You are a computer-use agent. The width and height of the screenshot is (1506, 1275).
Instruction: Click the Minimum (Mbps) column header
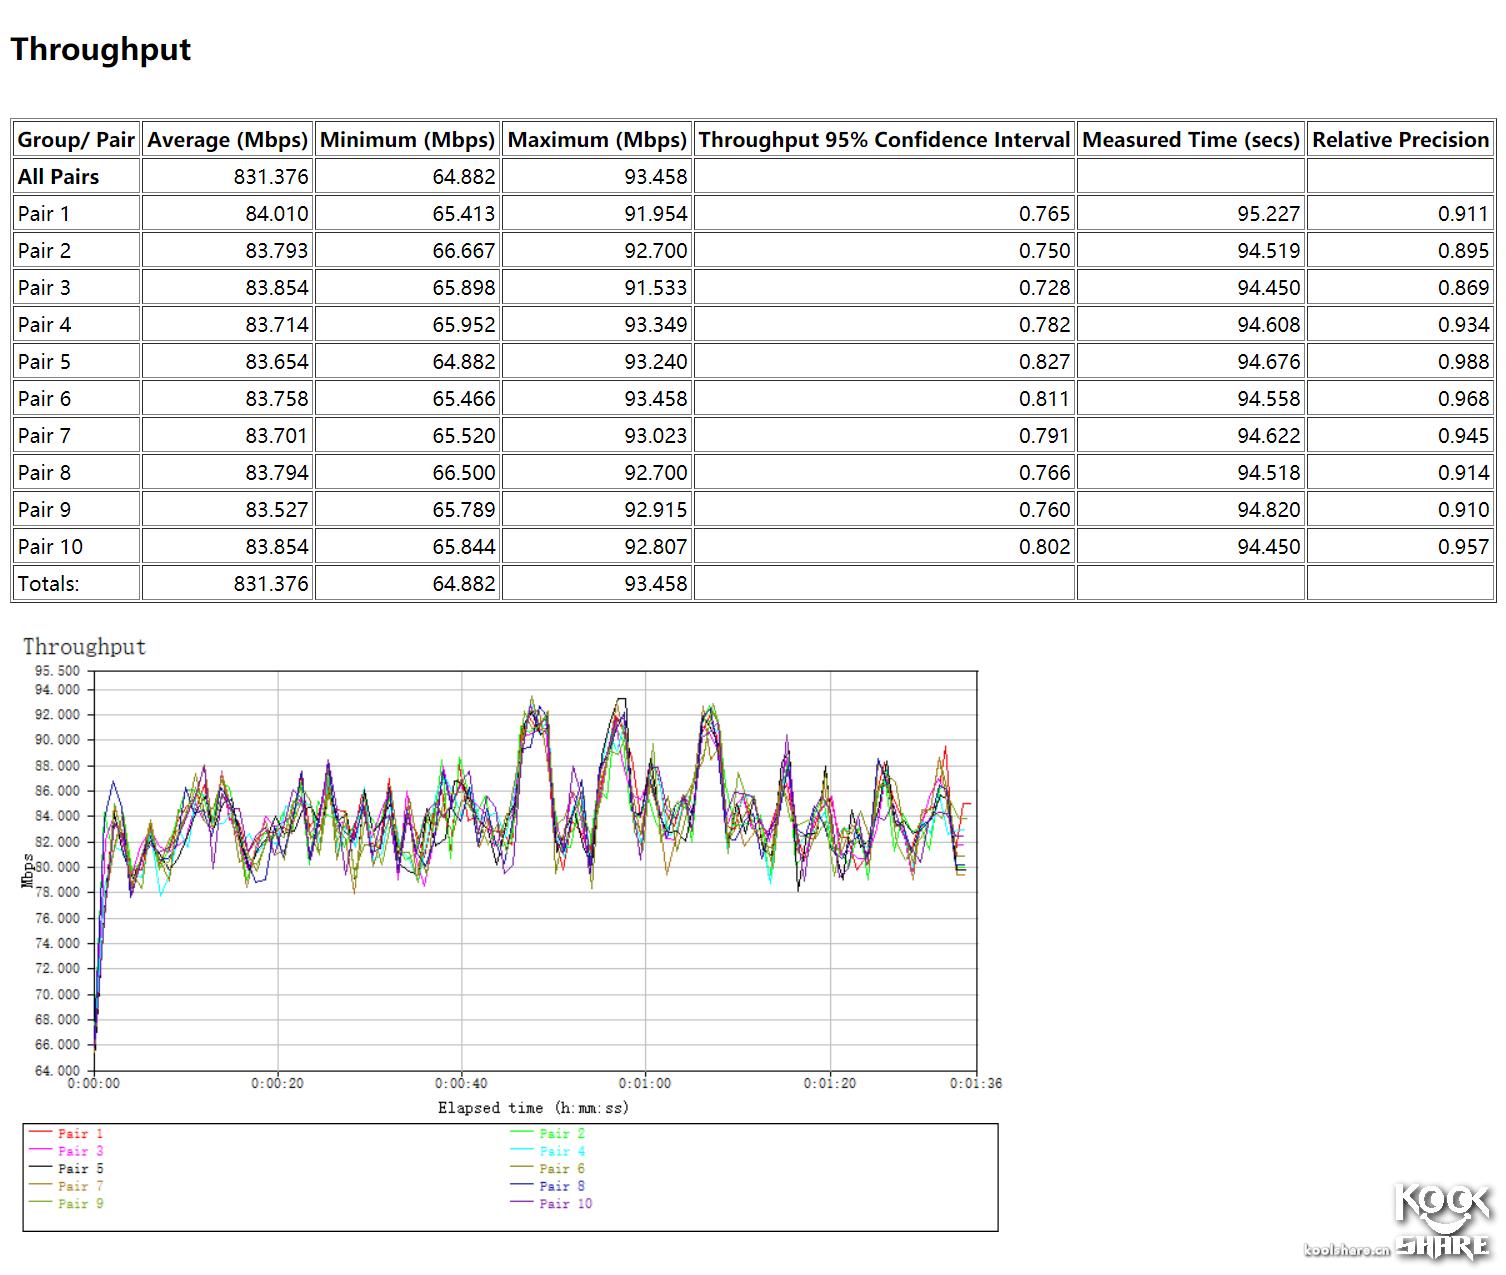pos(407,140)
